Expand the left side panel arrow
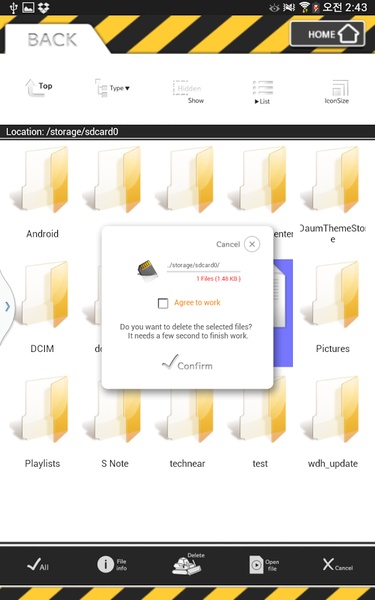 pos(7,306)
